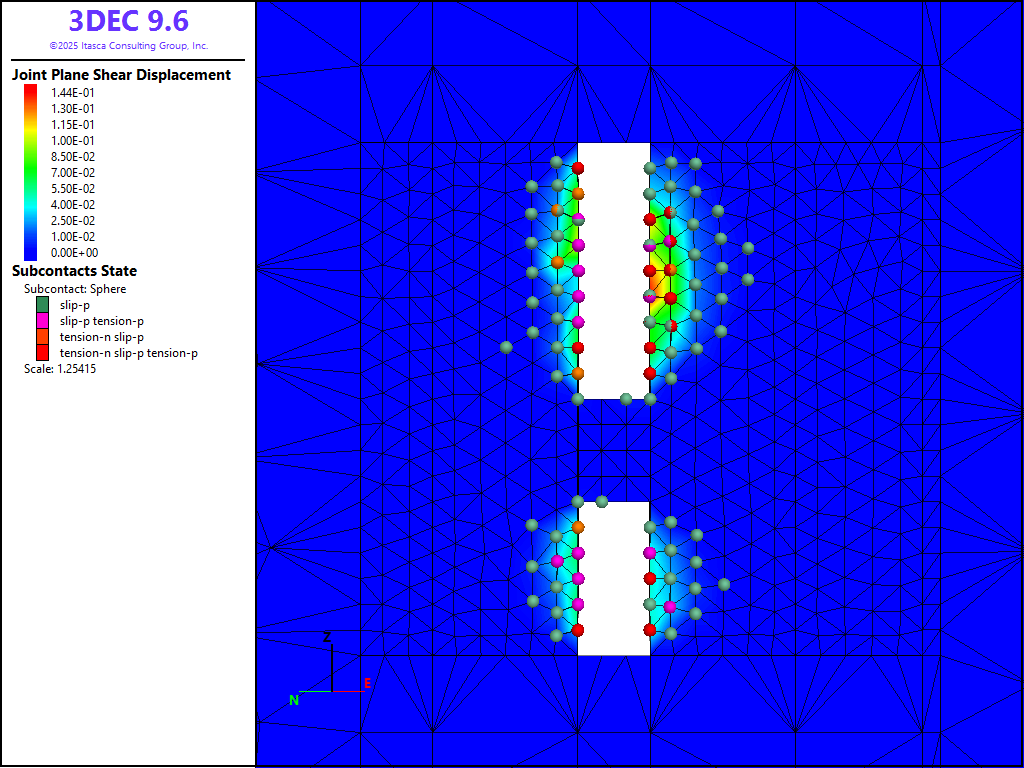
Task: Click the 0.00E+00 minimum legend value
Action: [73, 253]
